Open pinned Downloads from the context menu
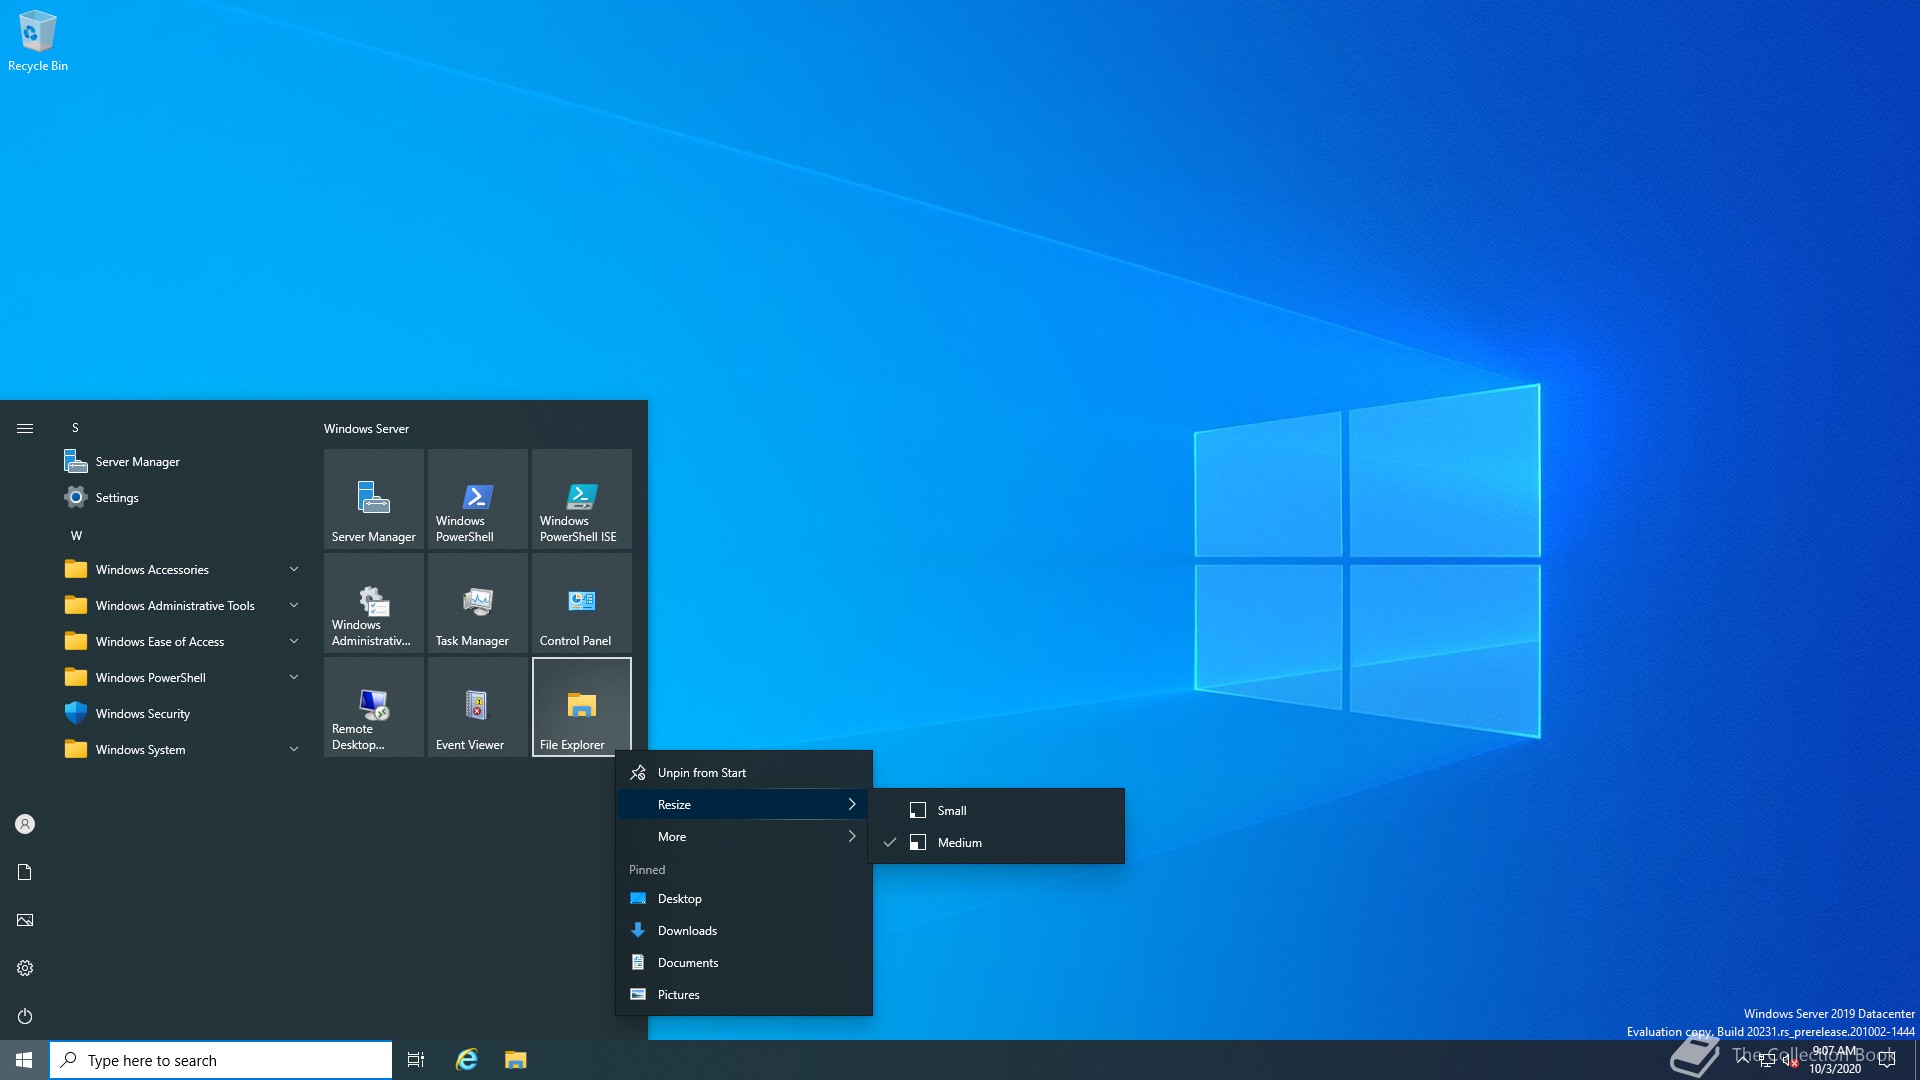The image size is (1920, 1080). click(x=743, y=930)
